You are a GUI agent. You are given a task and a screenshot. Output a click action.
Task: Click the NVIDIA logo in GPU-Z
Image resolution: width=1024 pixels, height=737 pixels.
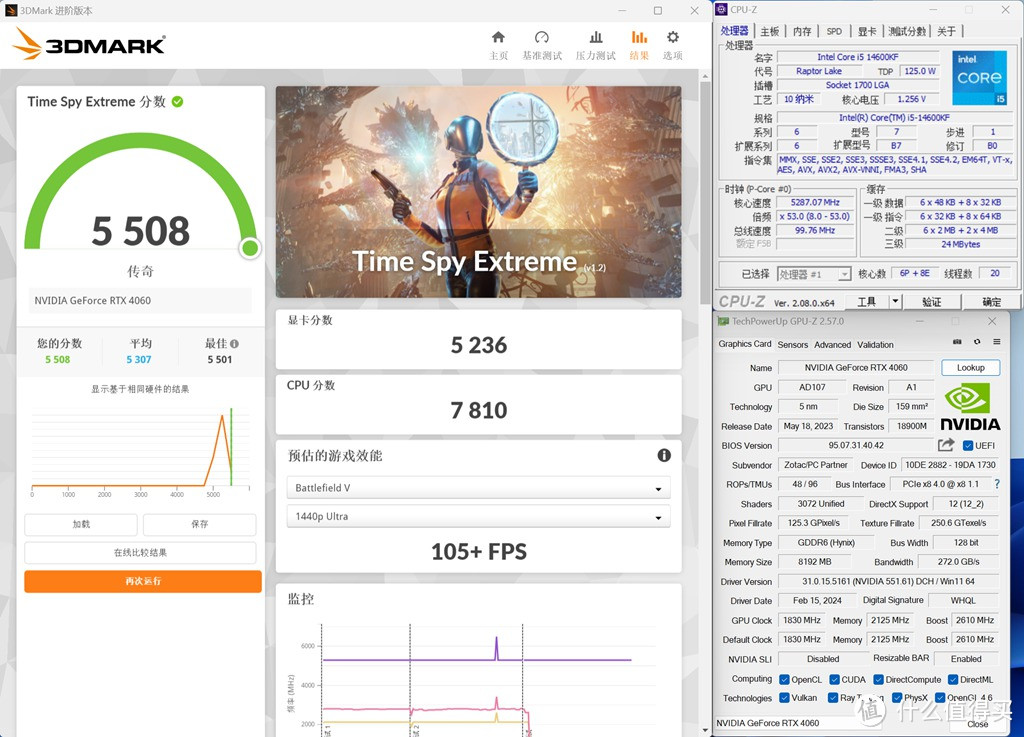pos(970,406)
